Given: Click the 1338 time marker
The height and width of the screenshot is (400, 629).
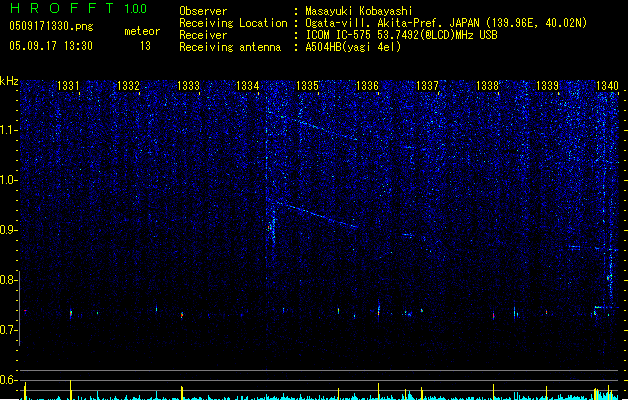Looking at the screenshot, I should 487,86.
